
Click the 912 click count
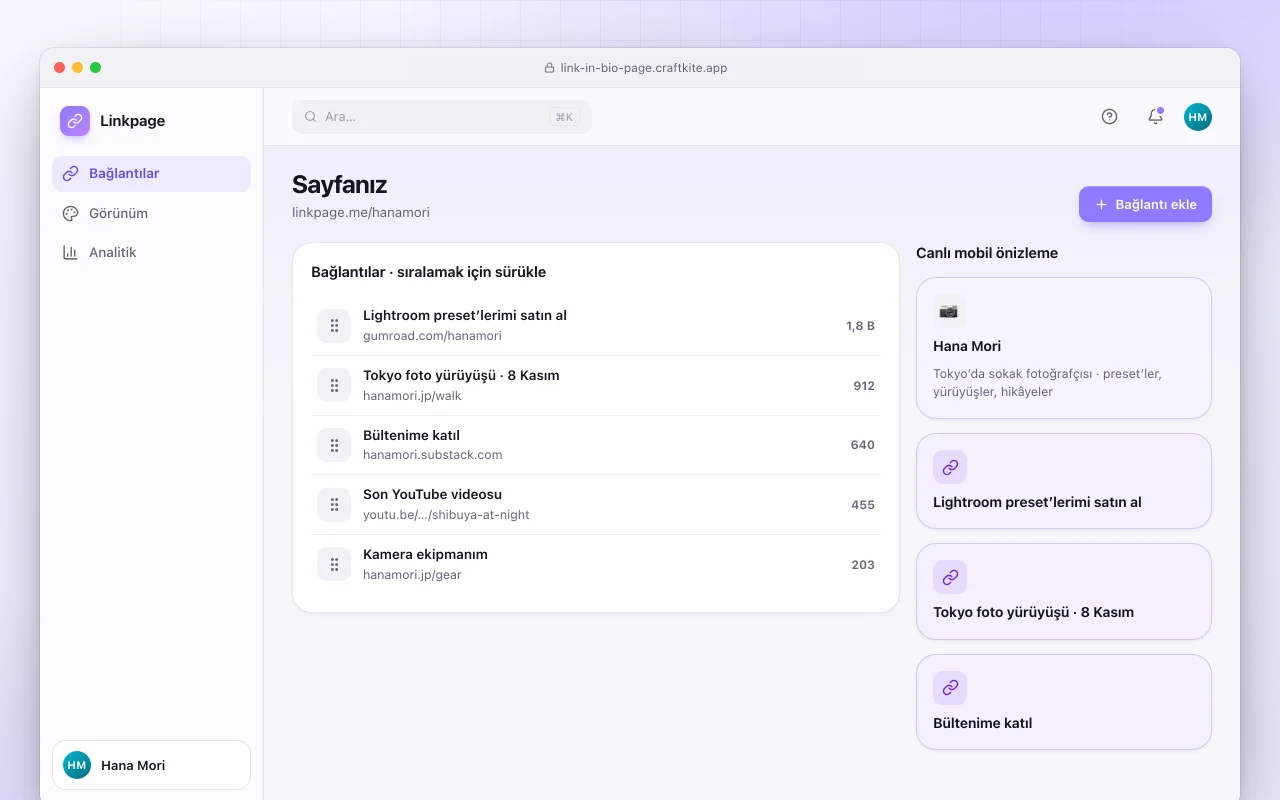[x=864, y=386]
